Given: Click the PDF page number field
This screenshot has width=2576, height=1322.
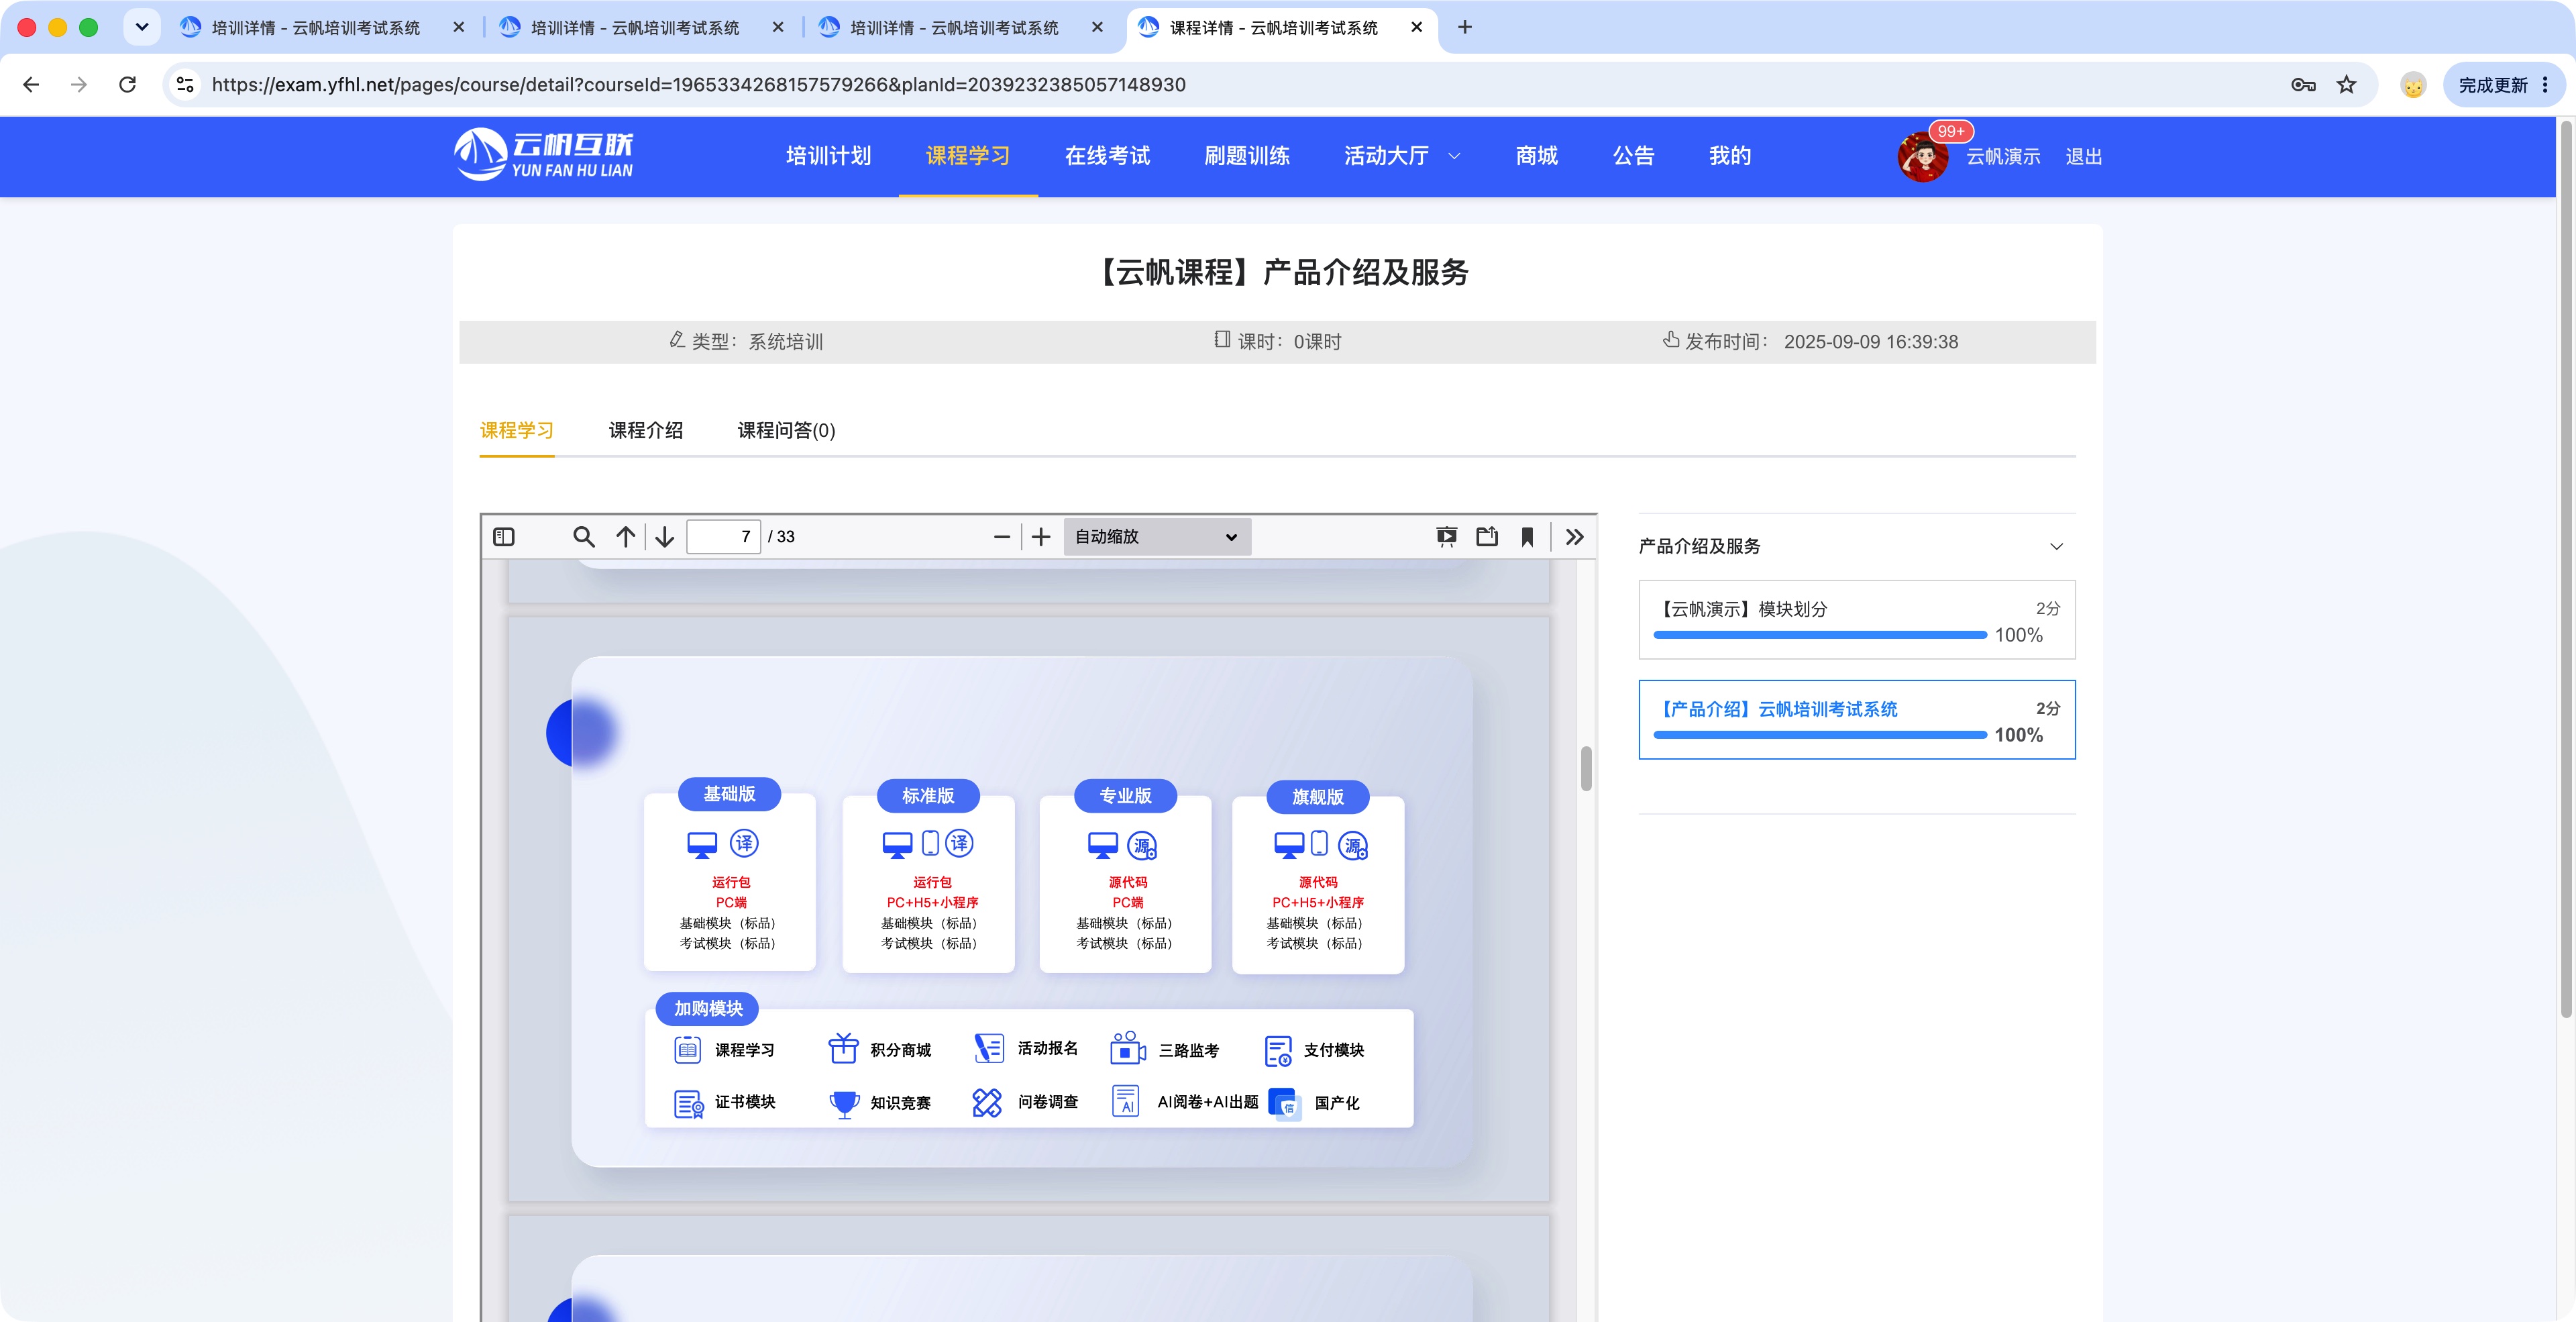Looking at the screenshot, I should click(724, 537).
